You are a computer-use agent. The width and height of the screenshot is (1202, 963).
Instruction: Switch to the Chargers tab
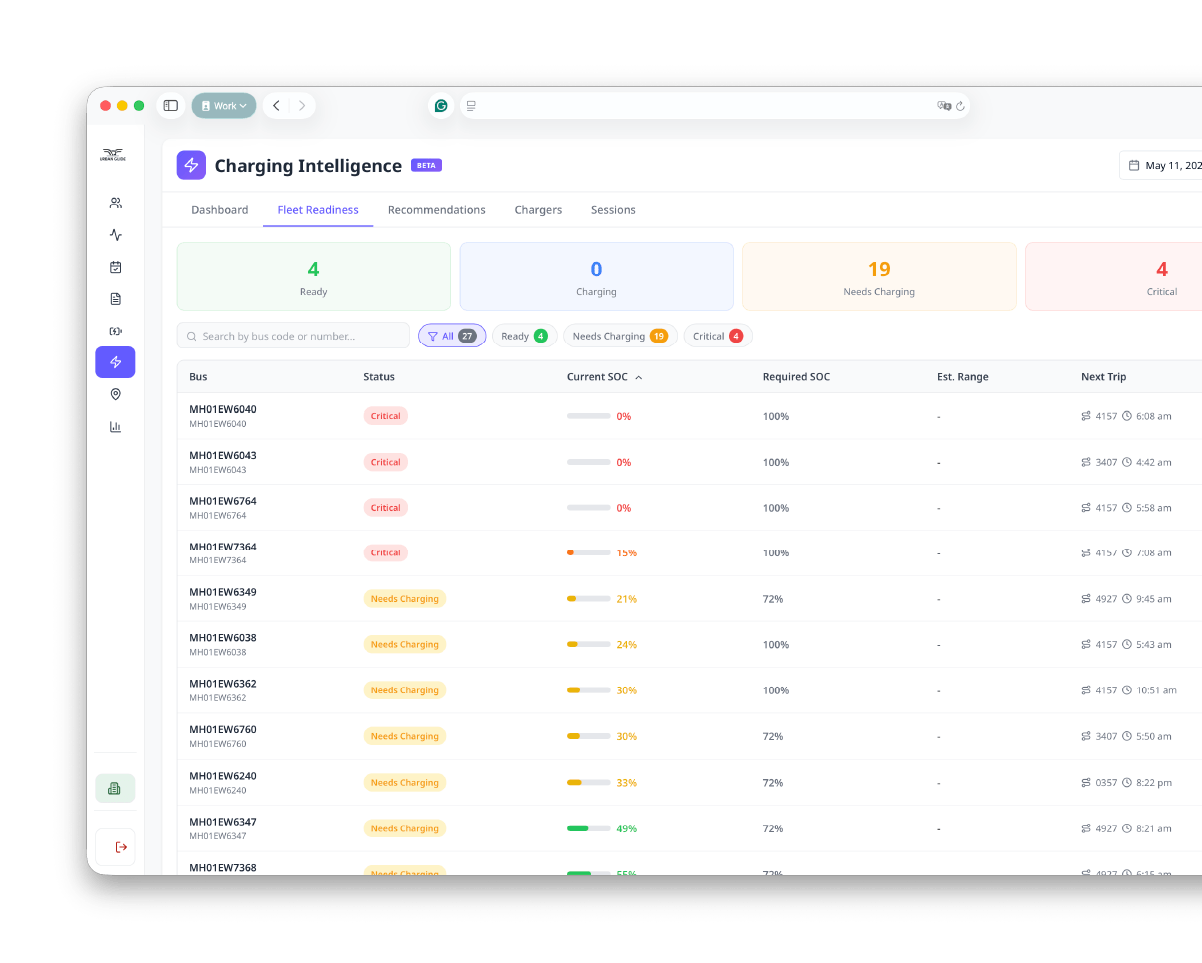pos(538,210)
